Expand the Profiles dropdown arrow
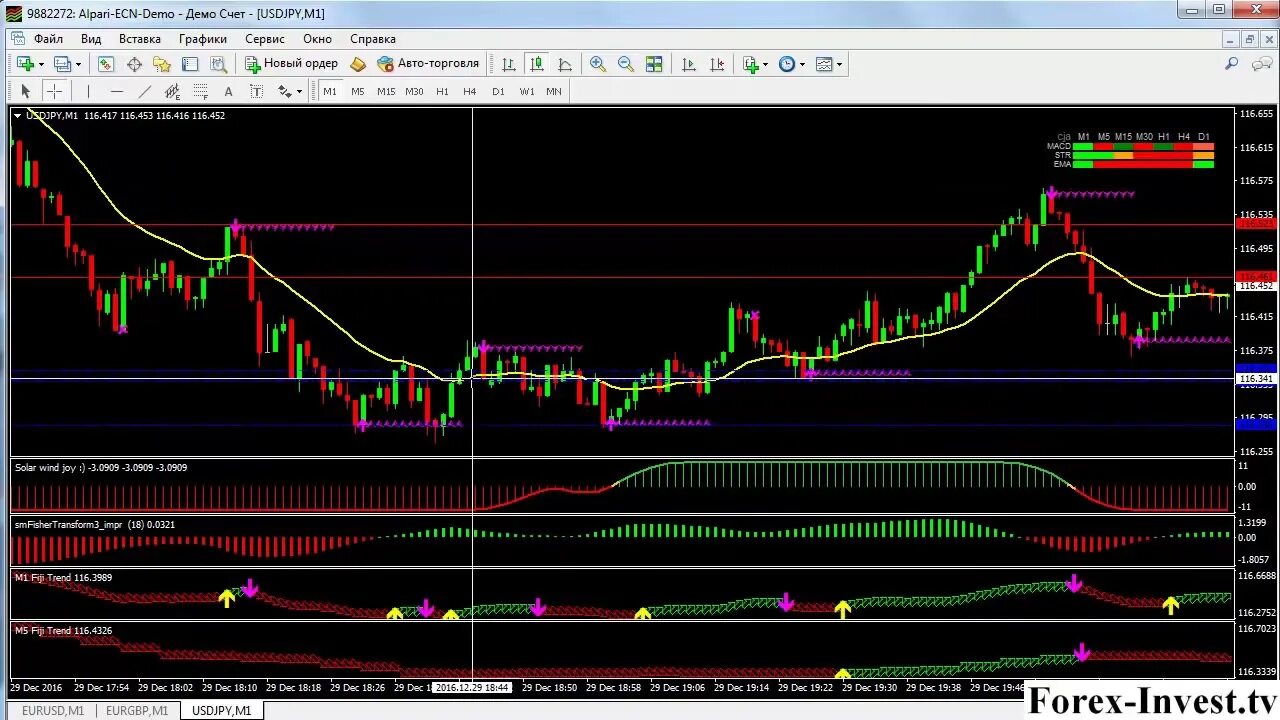 (78, 64)
